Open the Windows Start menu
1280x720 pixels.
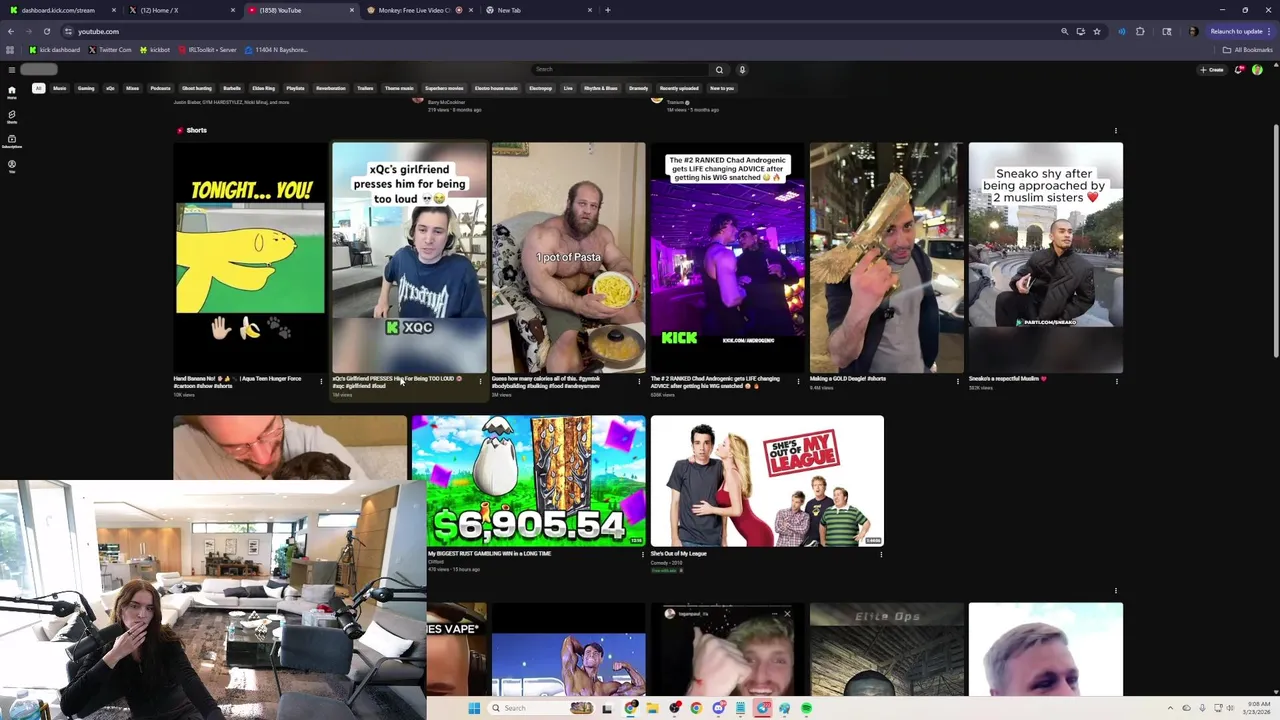(474, 708)
